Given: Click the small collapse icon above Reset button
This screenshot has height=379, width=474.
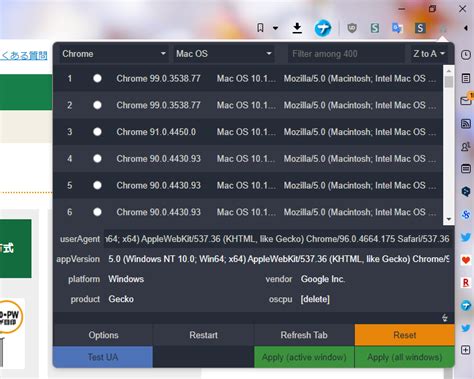Looking at the screenshot, I should [445, 318].
